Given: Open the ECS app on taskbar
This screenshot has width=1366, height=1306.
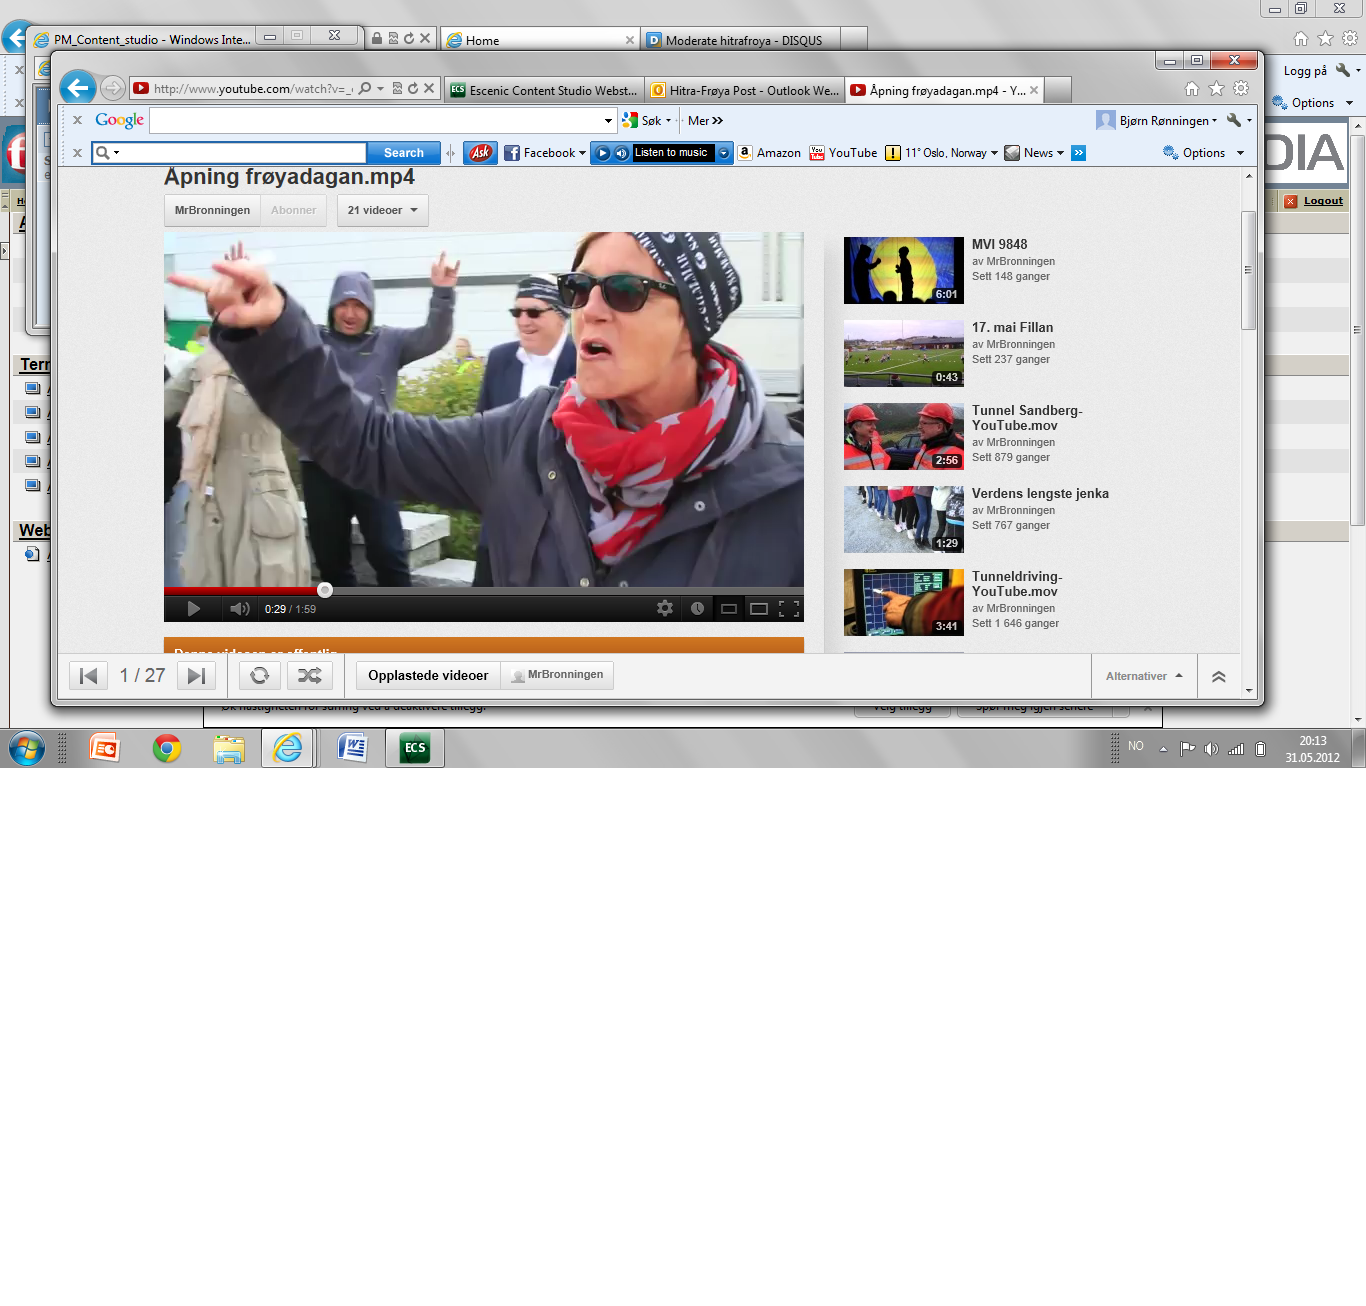Looking at the screenshot, I should [x=415, y=748].
